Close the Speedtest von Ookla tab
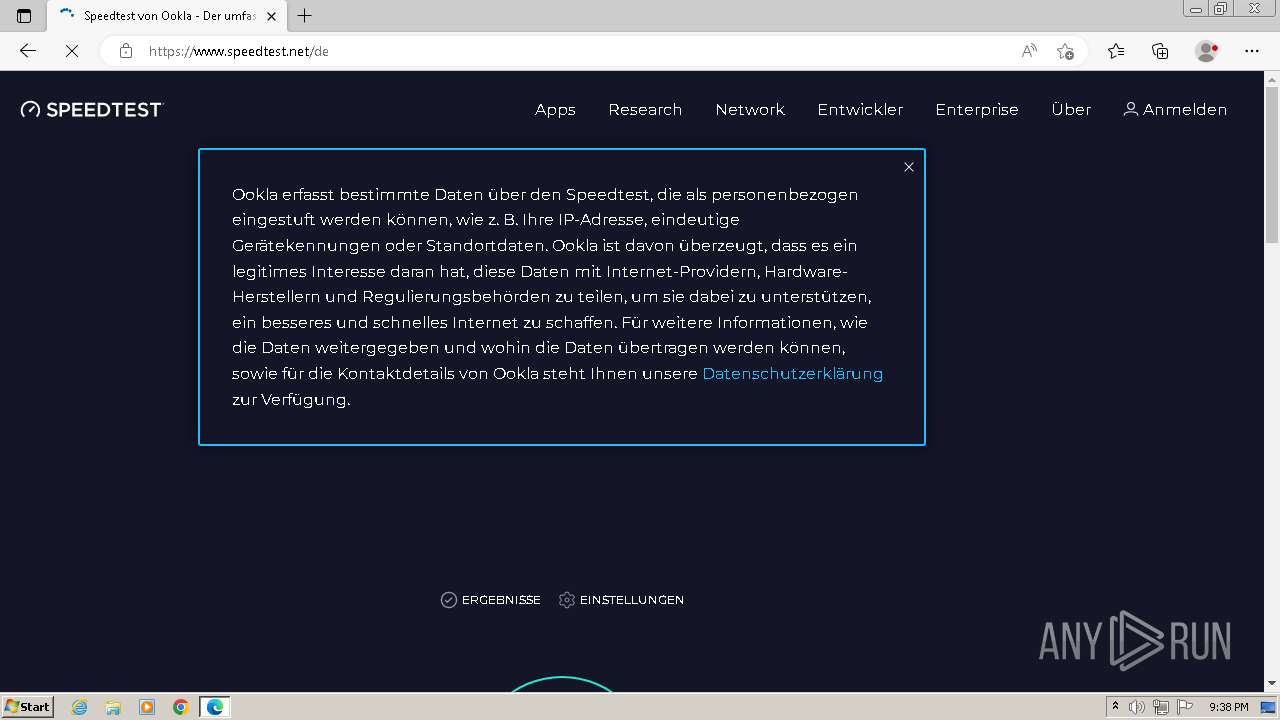 (271, 16)
